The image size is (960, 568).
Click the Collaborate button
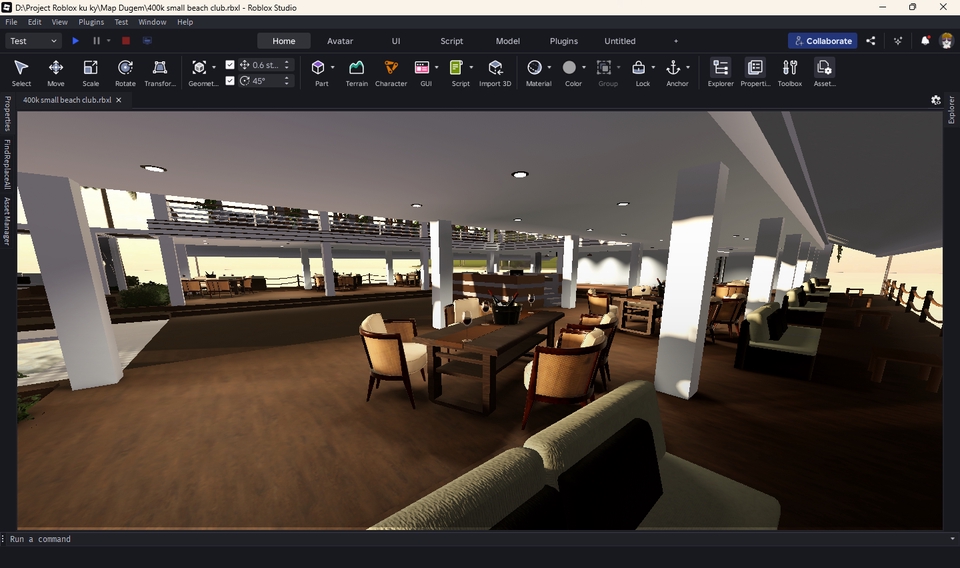tap(822, 41)
